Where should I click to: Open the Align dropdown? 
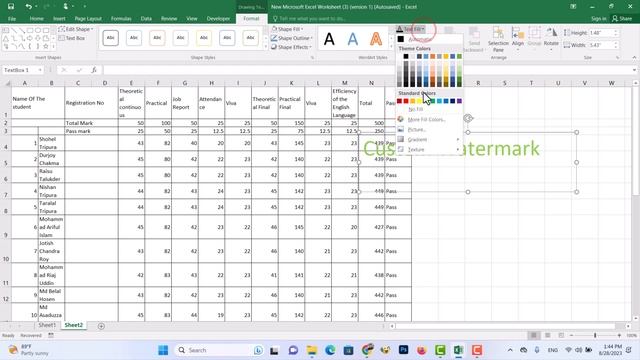[518, 38]
